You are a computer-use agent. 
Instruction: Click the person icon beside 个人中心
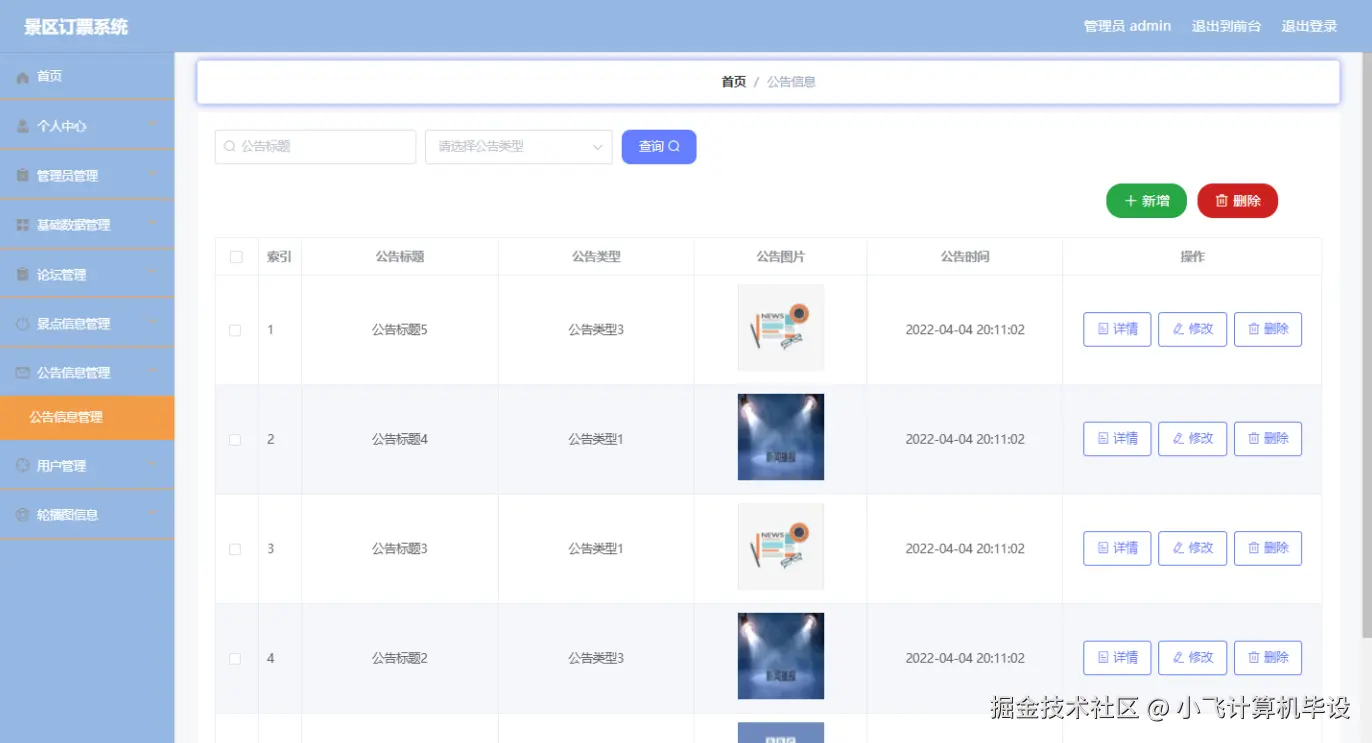click(x=22, y=126)
